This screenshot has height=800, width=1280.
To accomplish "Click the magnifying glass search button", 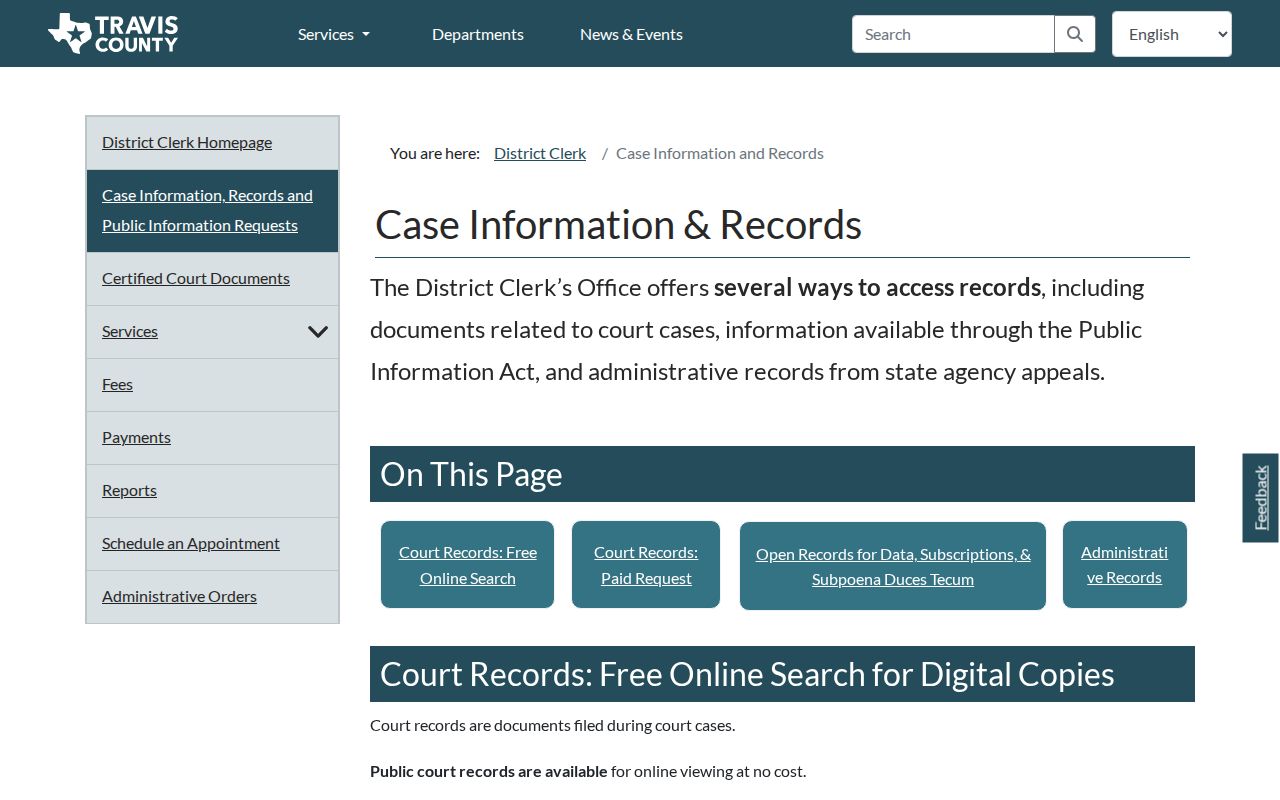I will tap(1075, 34).
